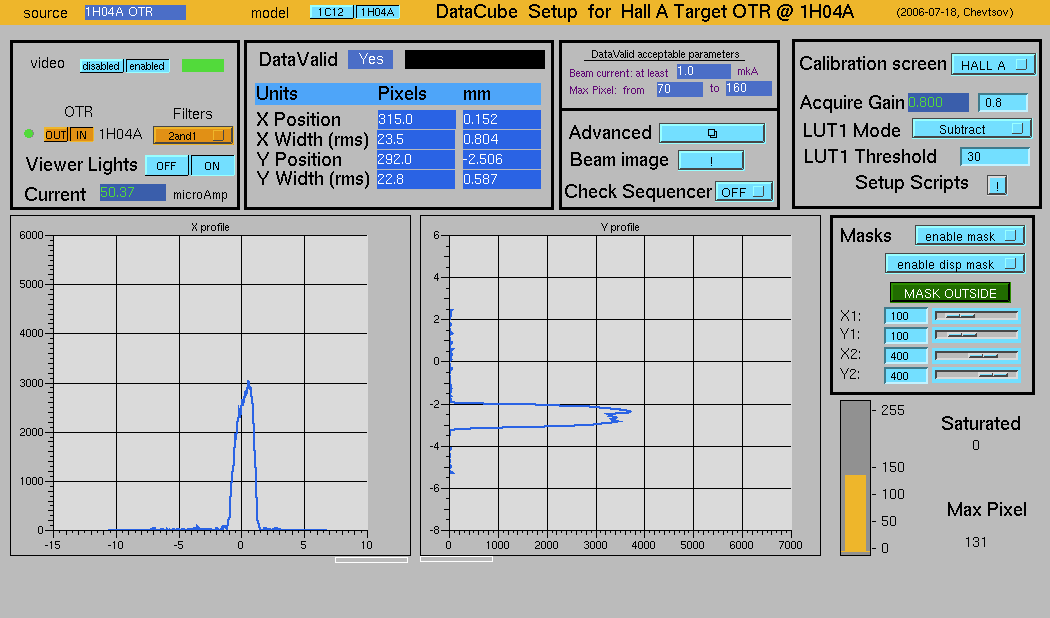Viewport: 1050px width, 618px height.
Task: Set video to enabled
Action: click(x=147, y=66)
